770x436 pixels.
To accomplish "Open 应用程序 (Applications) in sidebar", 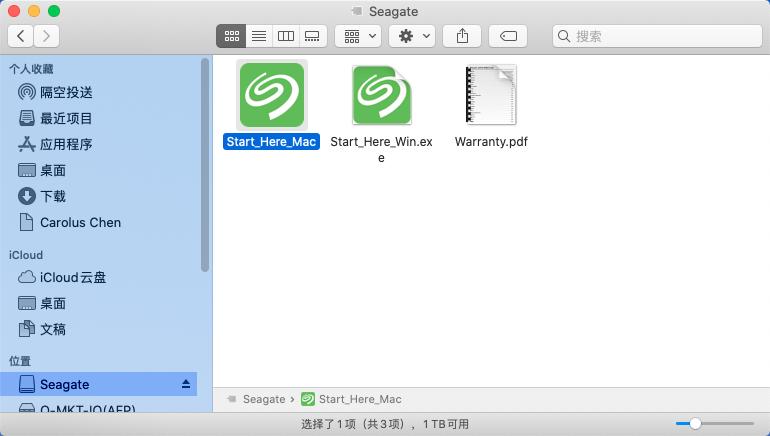I will click(66, 144).
